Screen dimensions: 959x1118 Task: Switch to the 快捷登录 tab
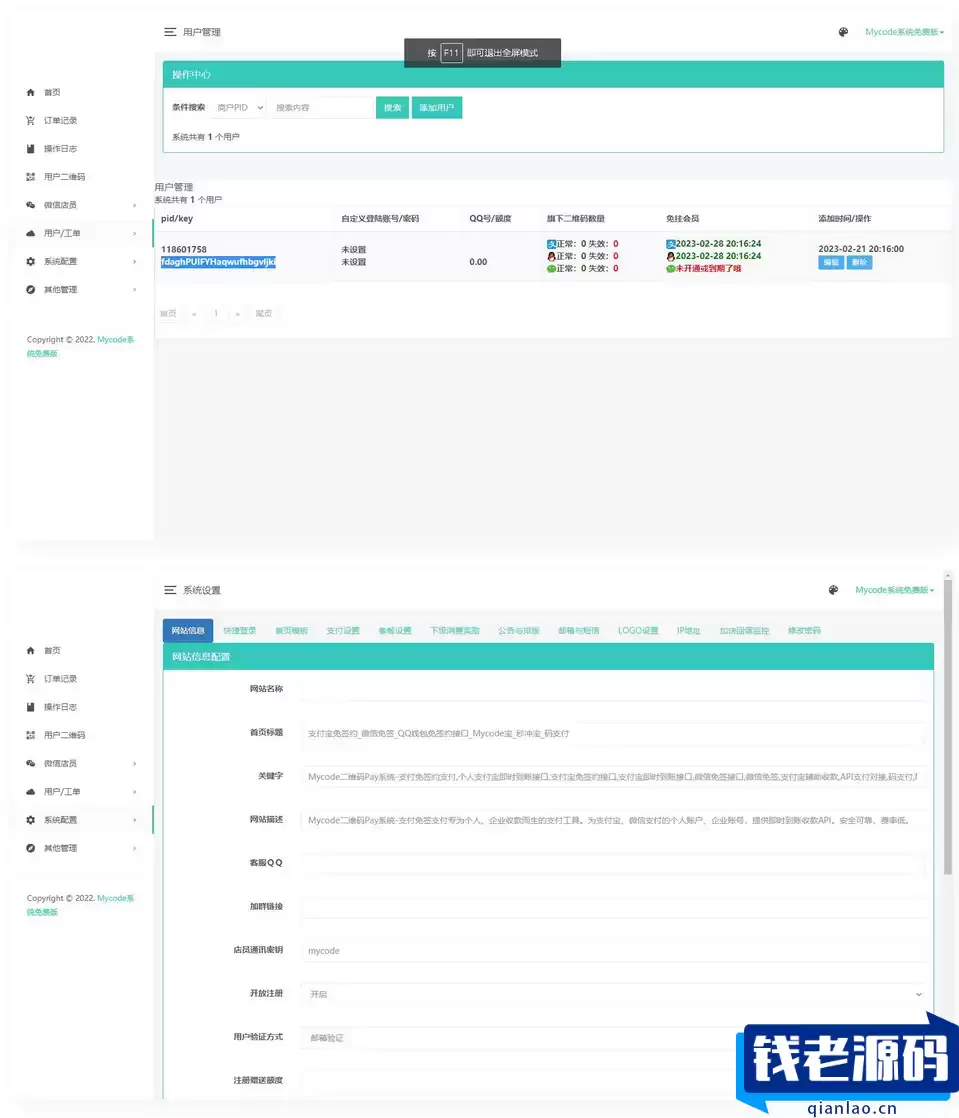[240, 630]
